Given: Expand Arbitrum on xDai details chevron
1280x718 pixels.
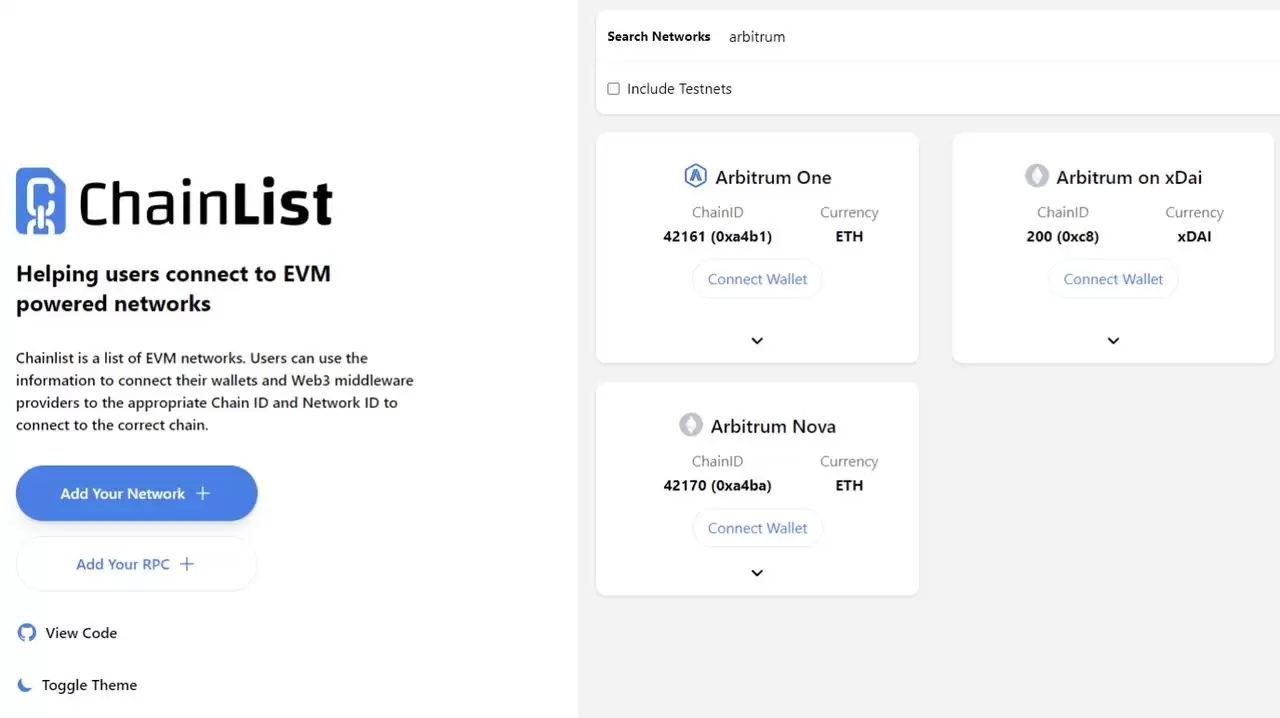Looking at the screenshot, I should point(1113,340).
